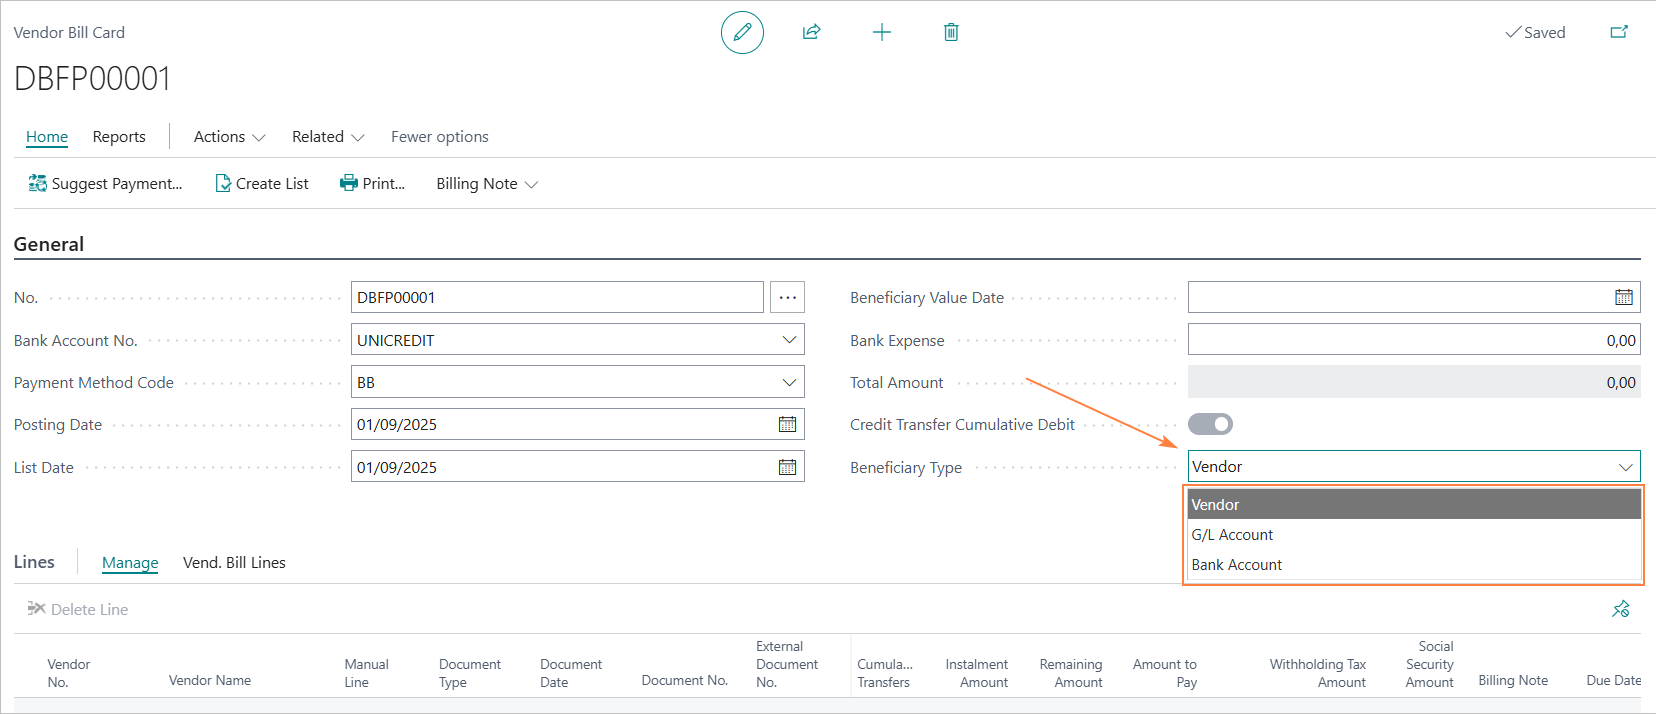Open card in new window icon
This screenshot has height=714, width=1656.
click(x=1619, y=33)
